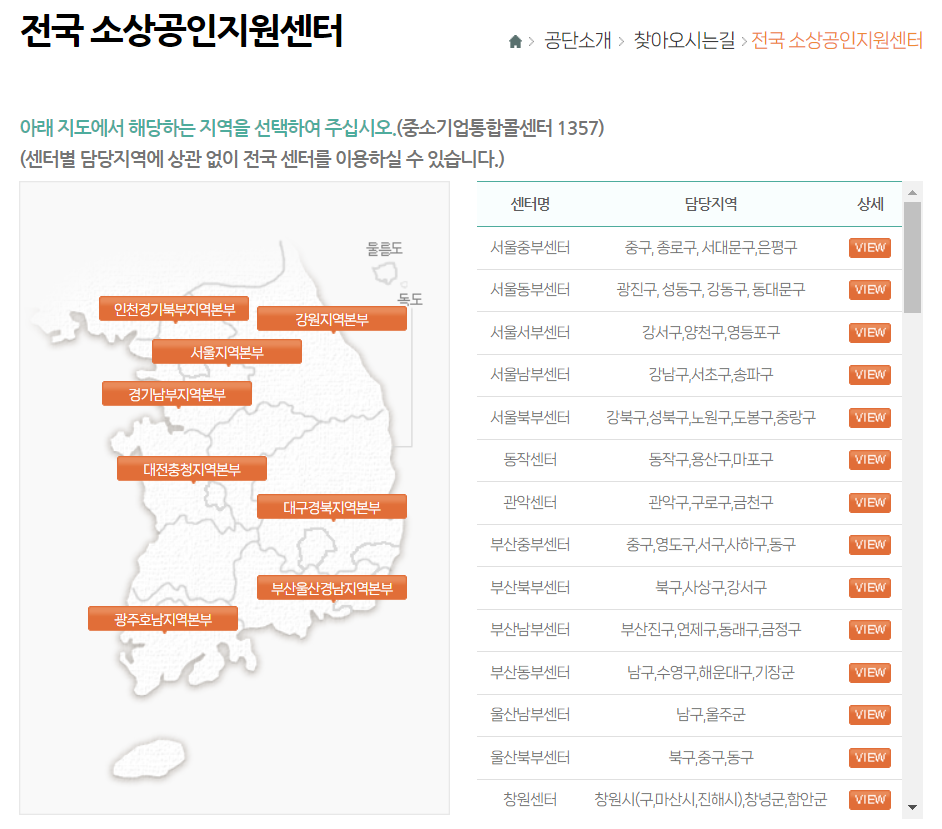Image resolution: width=942 pixels, height=829 pixels.
Task: View details for 울산남부센터
Action: click(x=869, y=715)
